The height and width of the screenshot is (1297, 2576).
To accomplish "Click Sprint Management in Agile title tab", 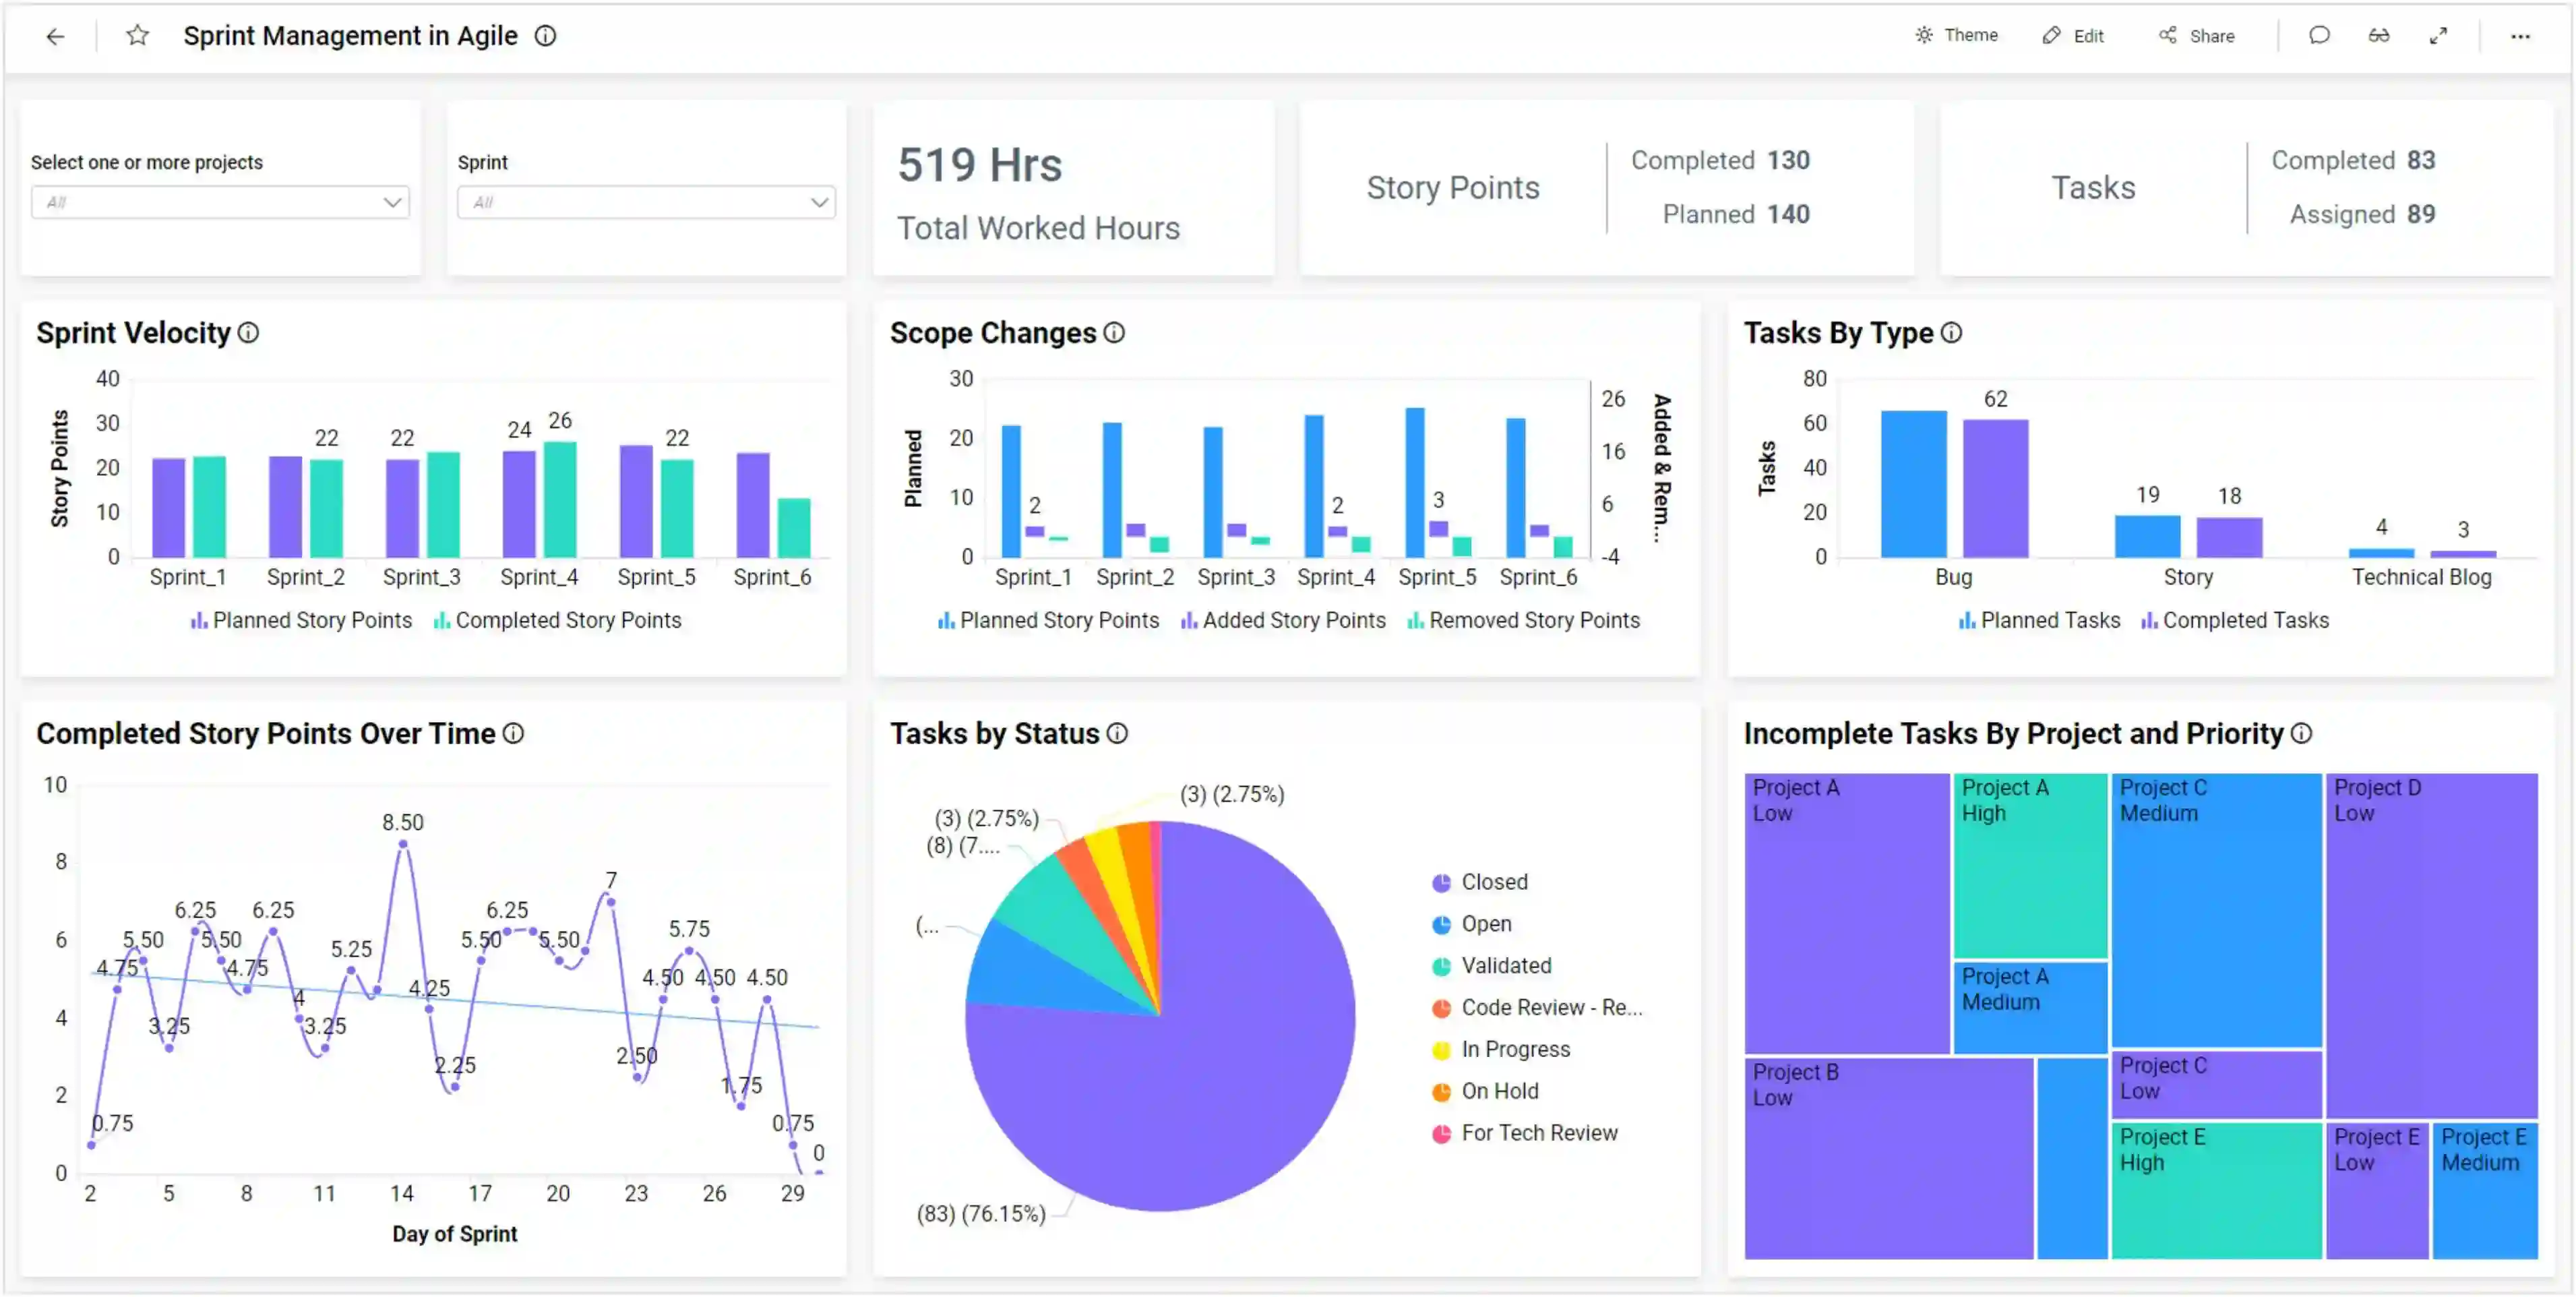I will click(352, 35).
